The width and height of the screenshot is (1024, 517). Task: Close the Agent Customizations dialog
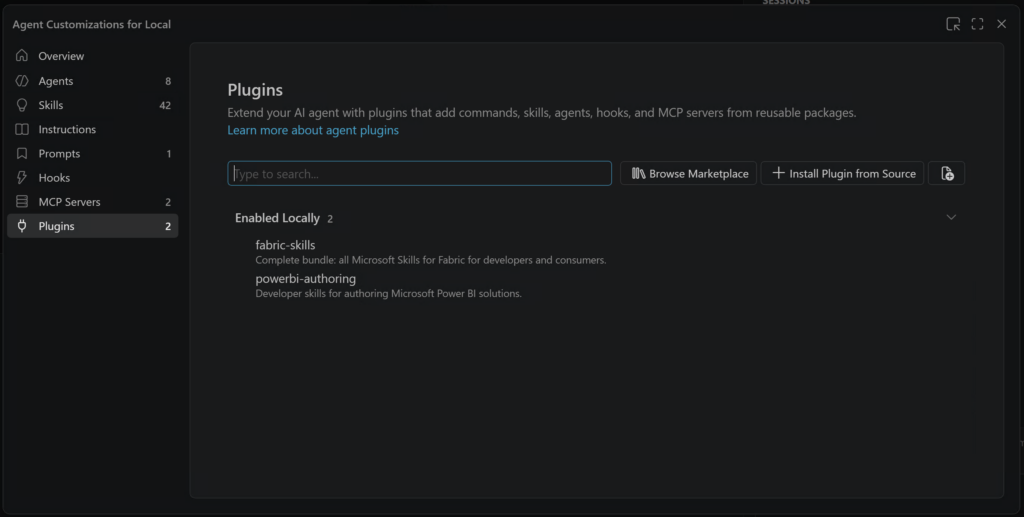[x=1001, y=24]
